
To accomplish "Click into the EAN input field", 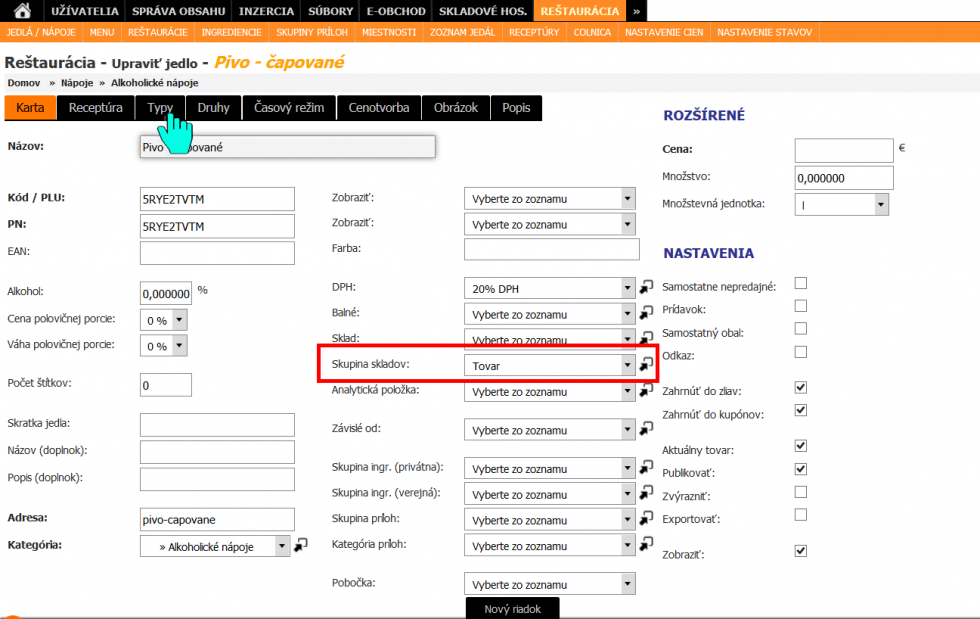I will tap(217, 253).
